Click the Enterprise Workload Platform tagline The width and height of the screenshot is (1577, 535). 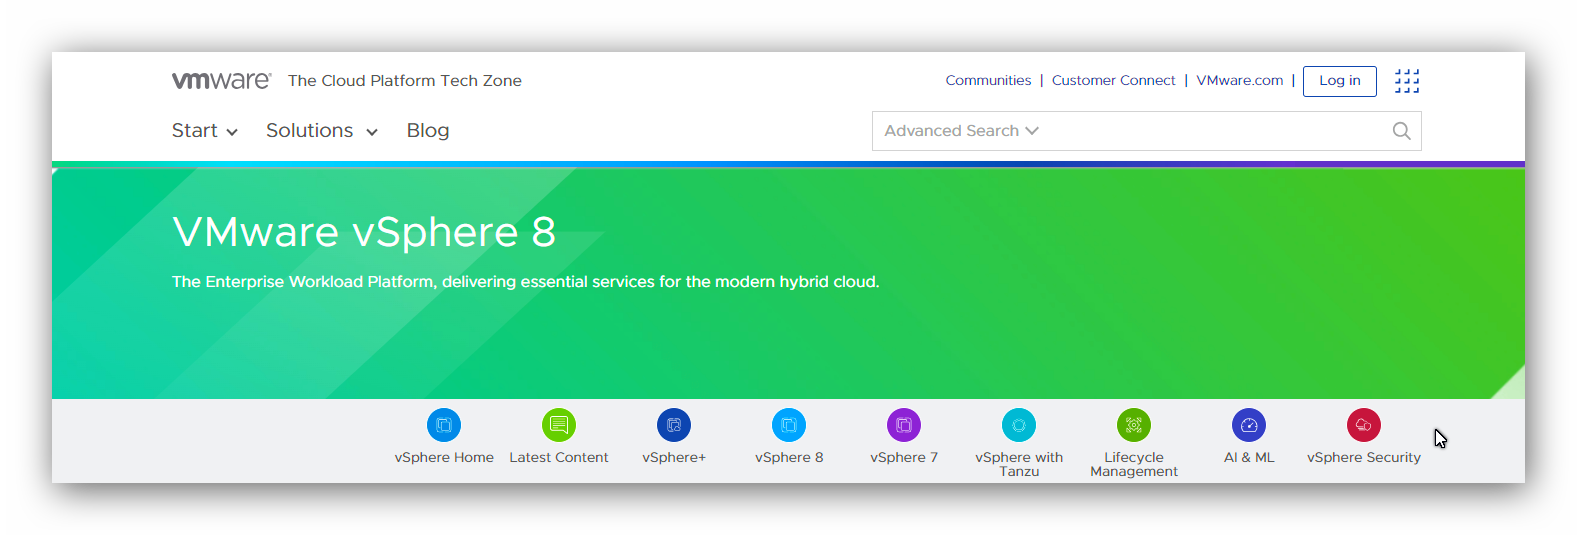[x=526, y=282]
